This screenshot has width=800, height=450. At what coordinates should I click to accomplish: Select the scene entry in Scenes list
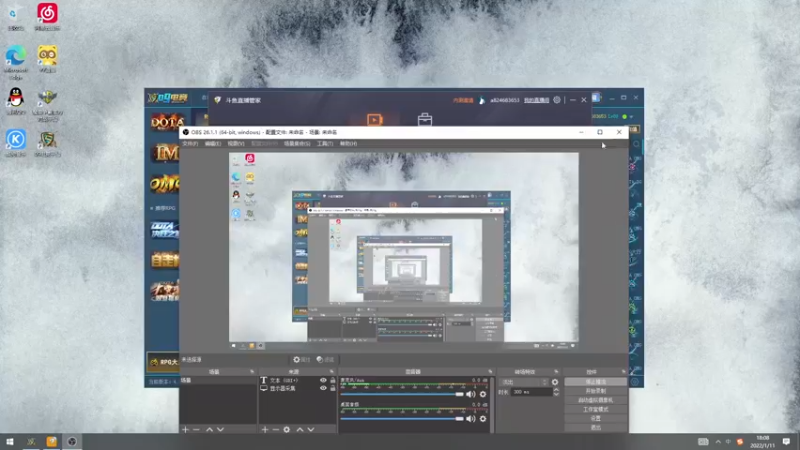click(218, 381)
